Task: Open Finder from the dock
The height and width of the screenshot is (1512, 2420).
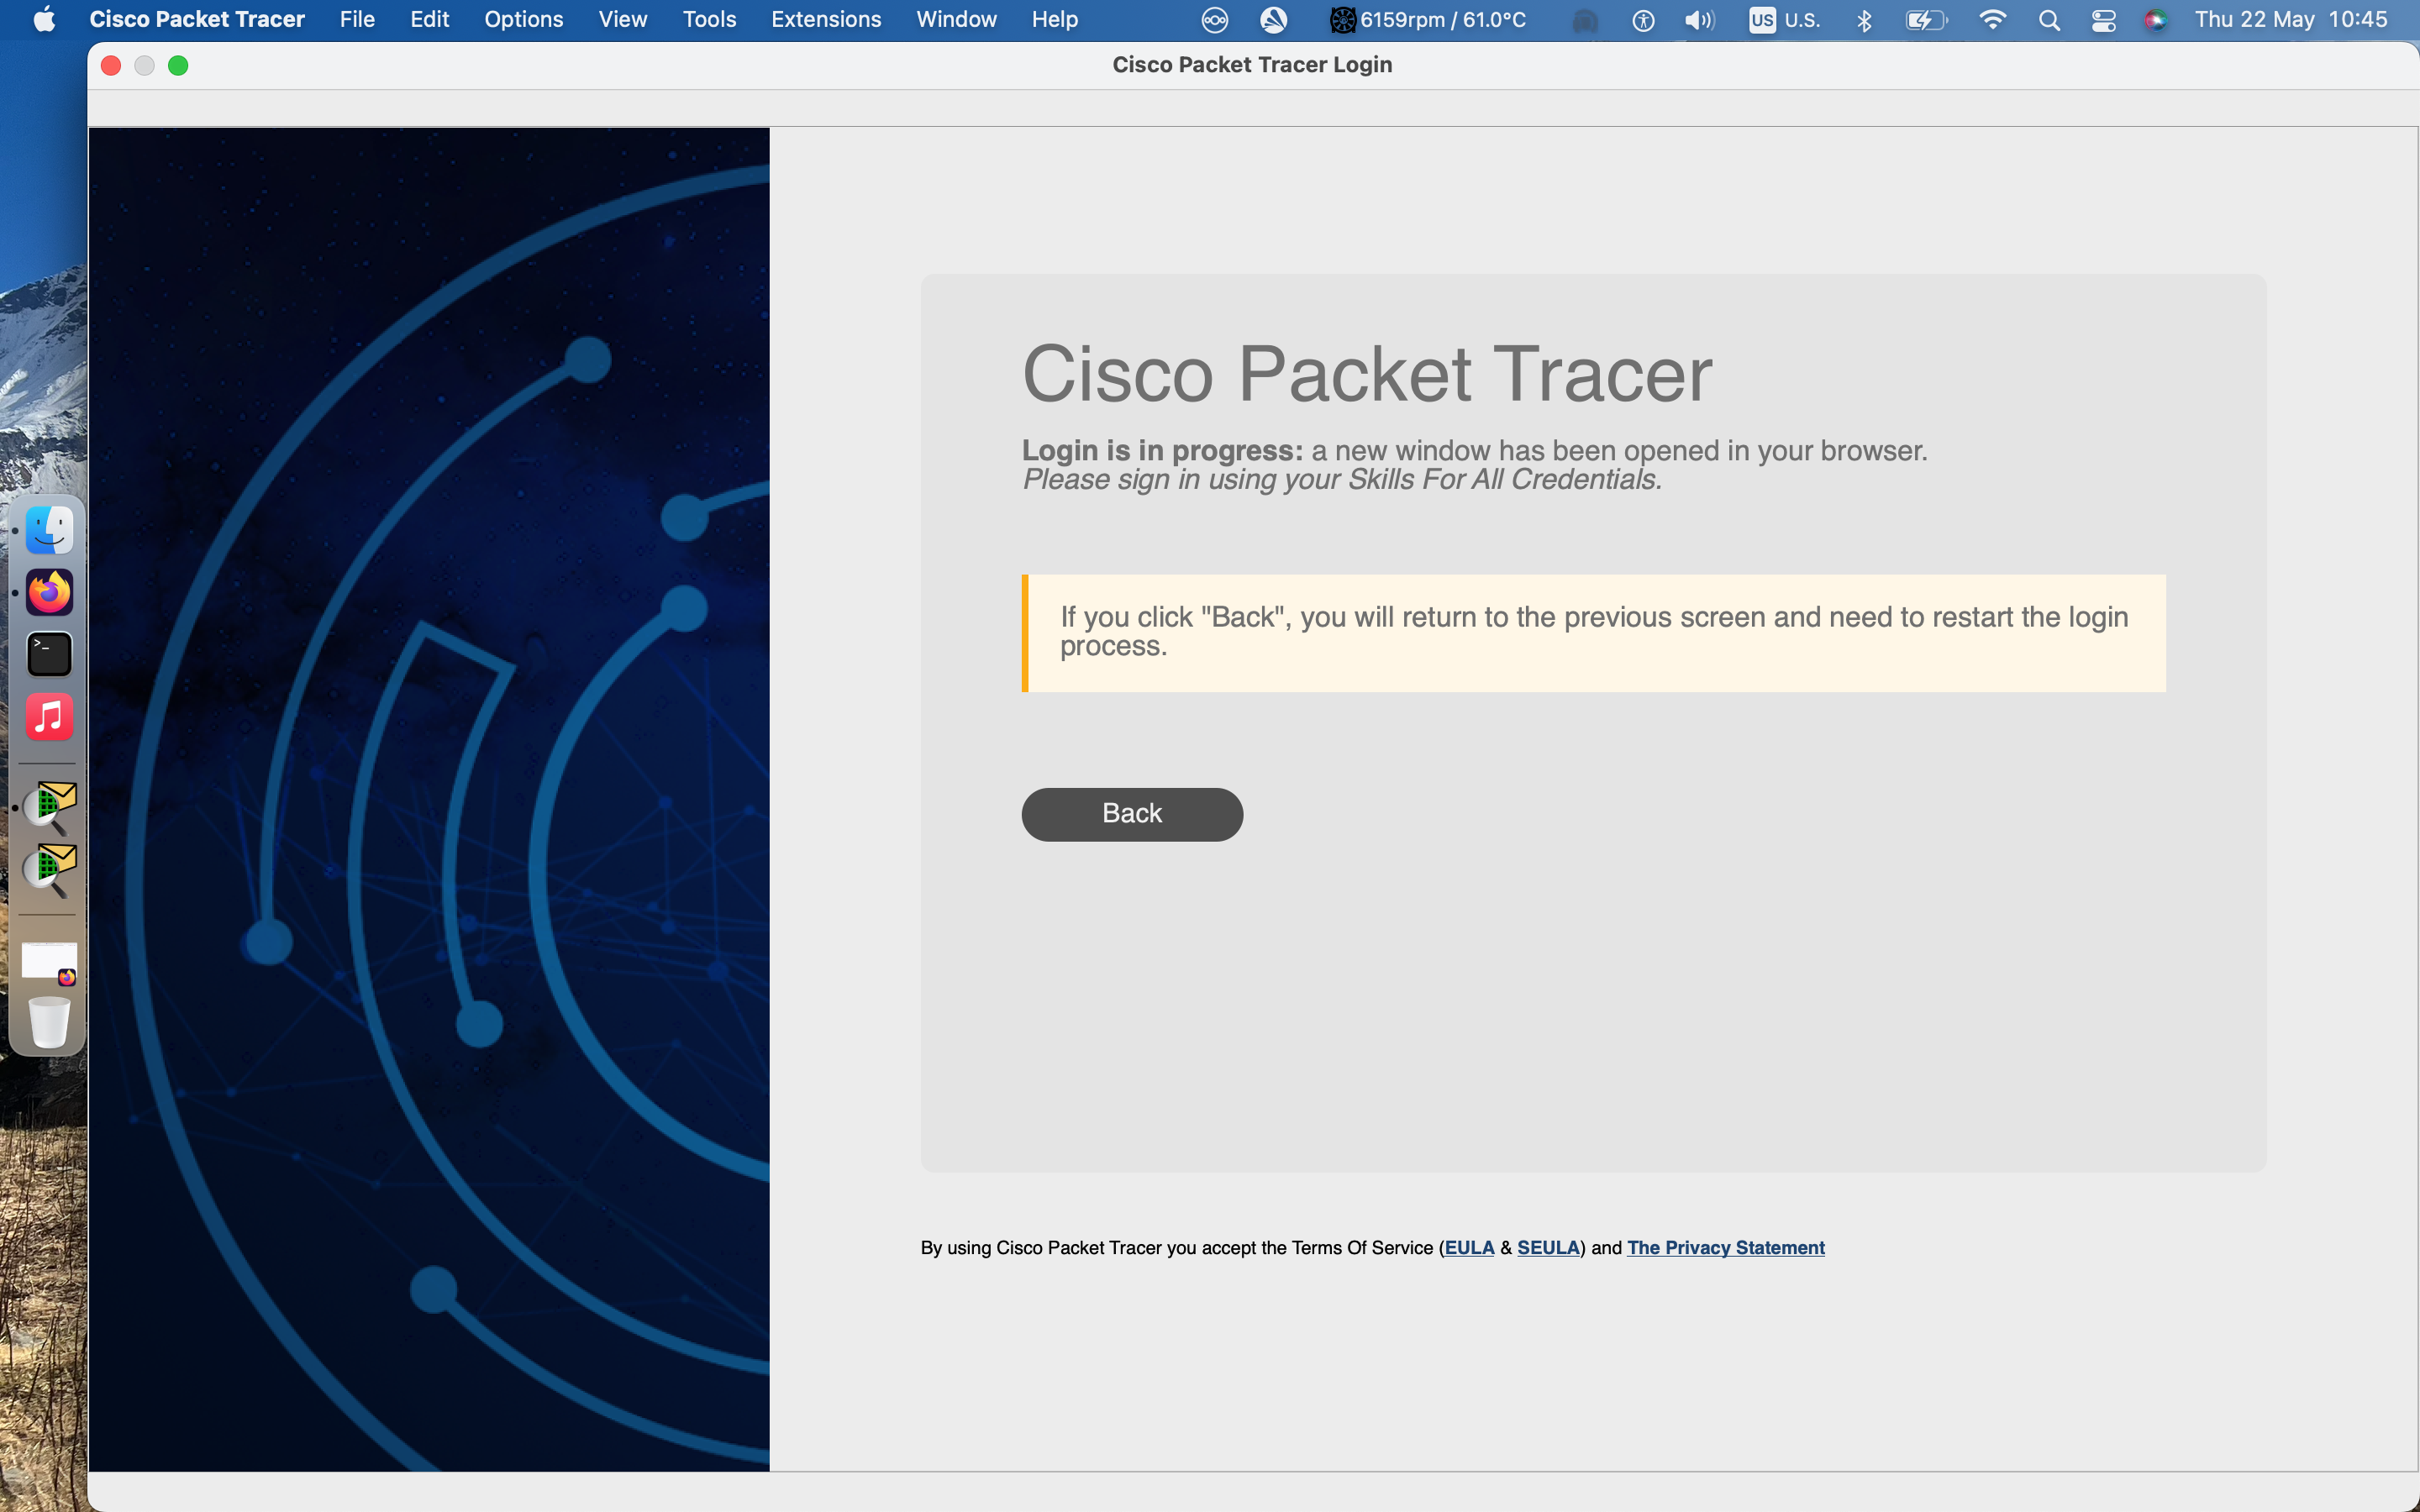Action: click(49, 530)
